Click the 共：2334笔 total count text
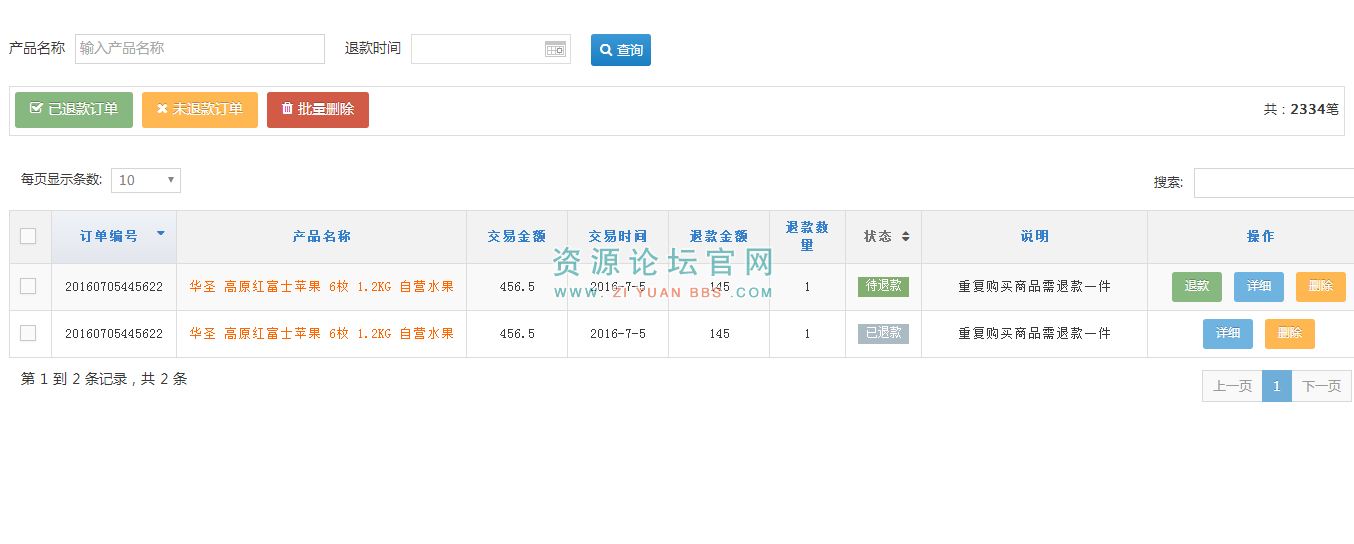 (1301, 110)
